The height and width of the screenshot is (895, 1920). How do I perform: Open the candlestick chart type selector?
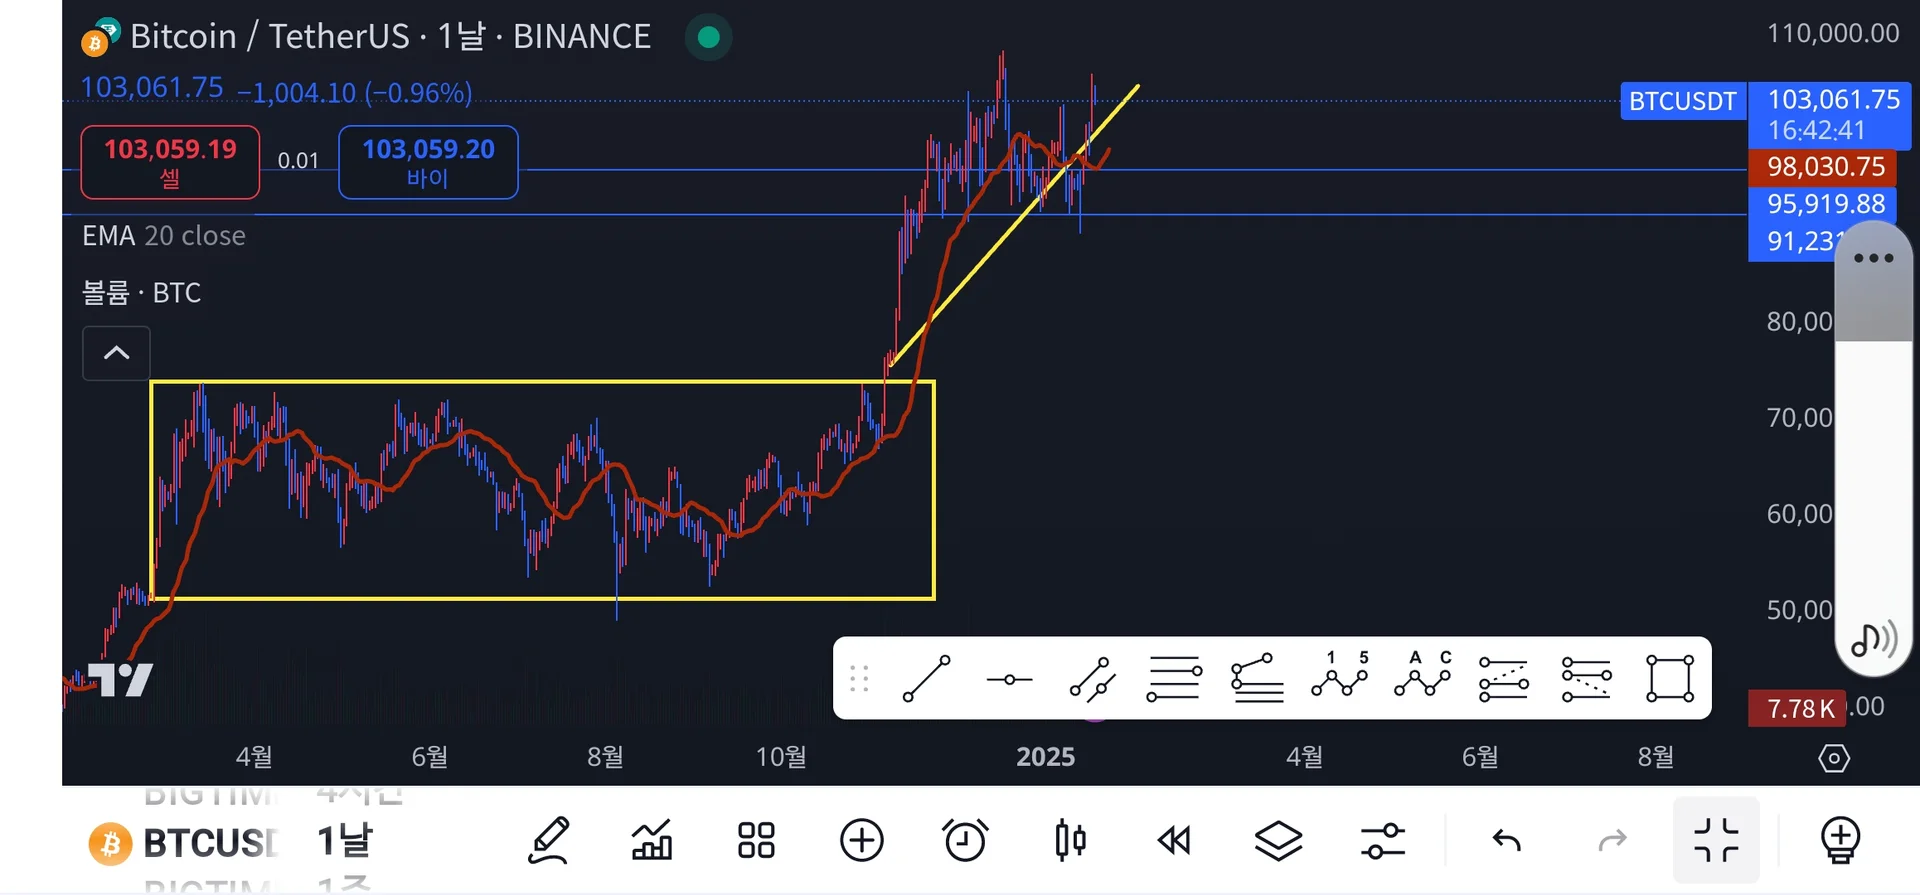click(x=1070, y=840)
